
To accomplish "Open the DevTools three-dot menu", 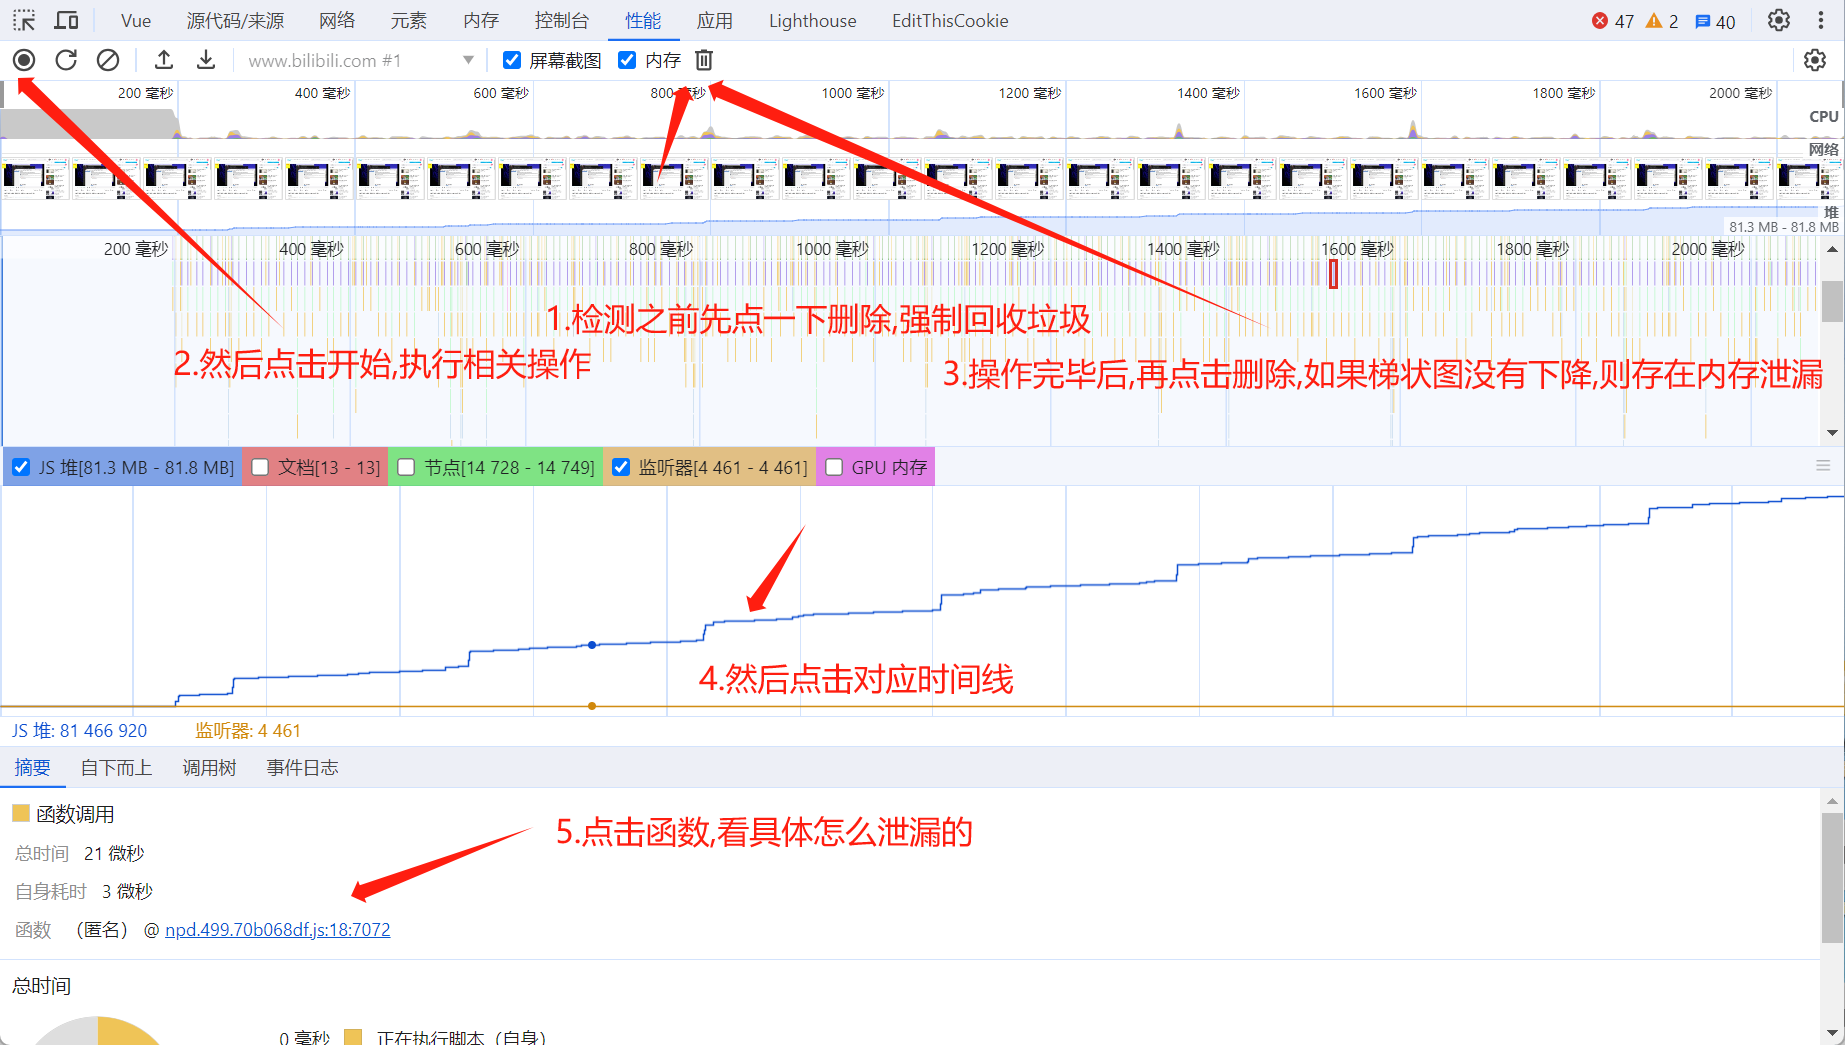I will click(1821, 21).
